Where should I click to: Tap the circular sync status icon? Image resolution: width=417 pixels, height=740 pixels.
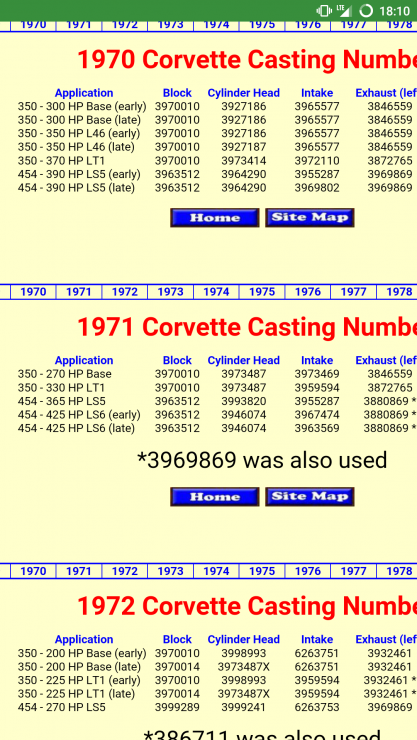click(x=366, y=10)
